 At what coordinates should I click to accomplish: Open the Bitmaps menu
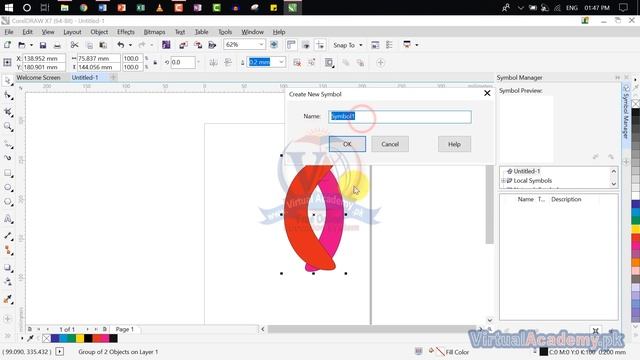(x=154, y=32)
